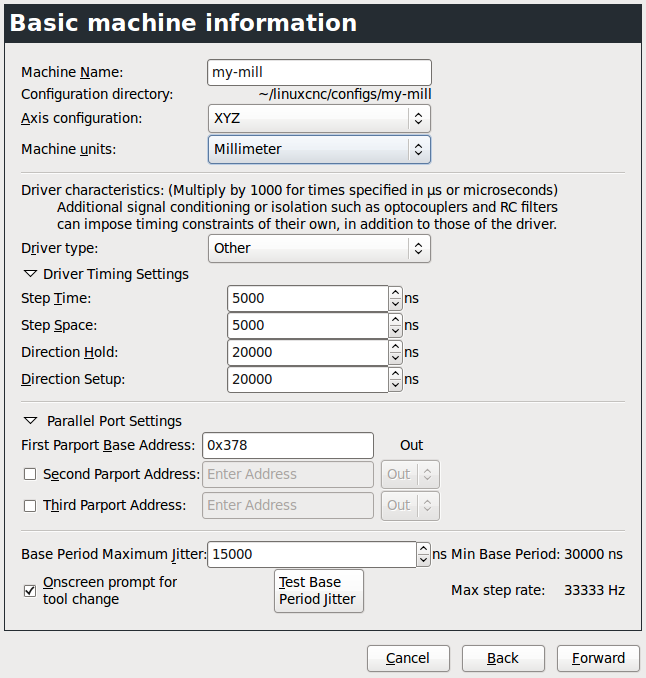Decrease the Step Space spinner value
This screenshot has height=678, width=646.
tap(395, 332)
